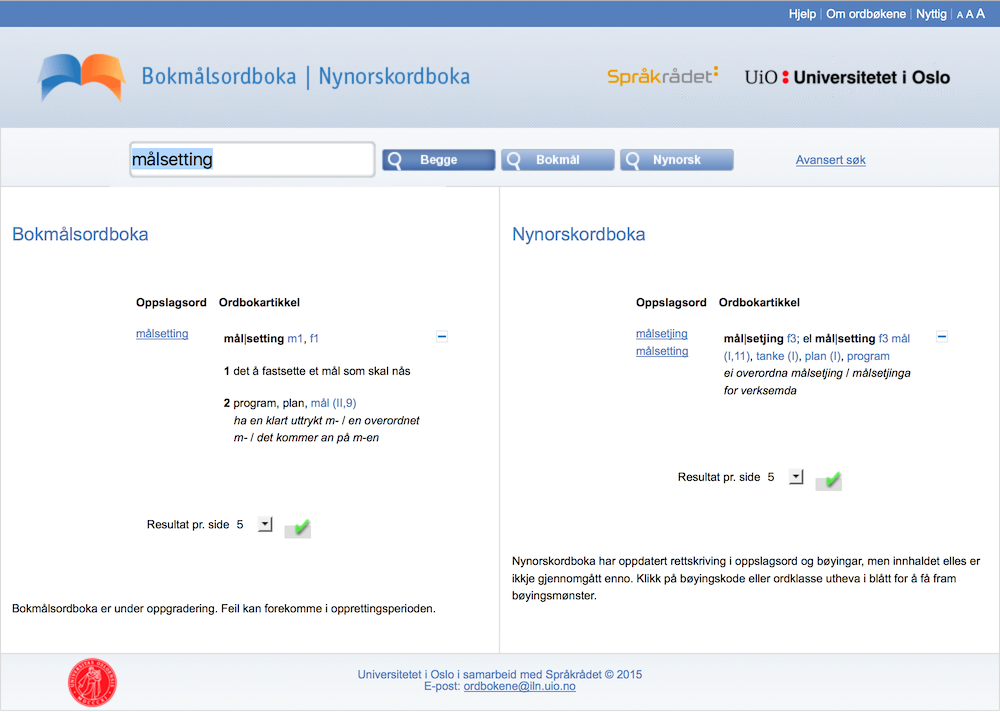The width and height of the screenshot is (1000, 712).
Task: Collapse the Nynorsk målsetjing article
Action: click(x=941, y=337)
